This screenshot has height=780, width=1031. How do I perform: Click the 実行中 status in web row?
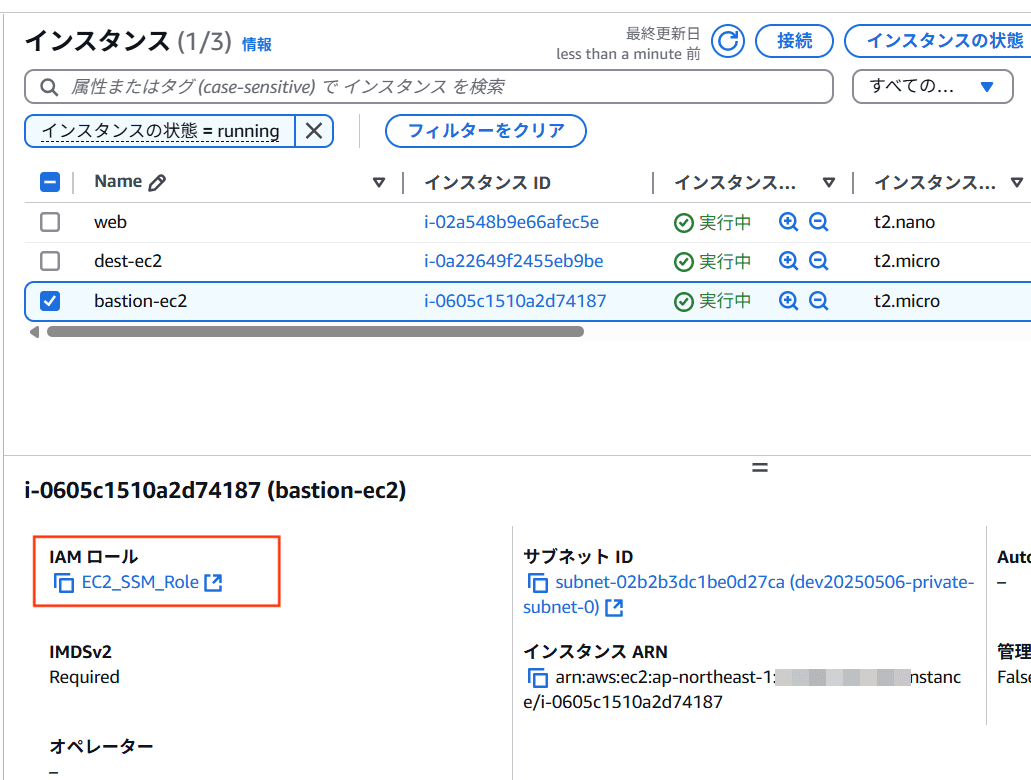[x=725, y=222]
